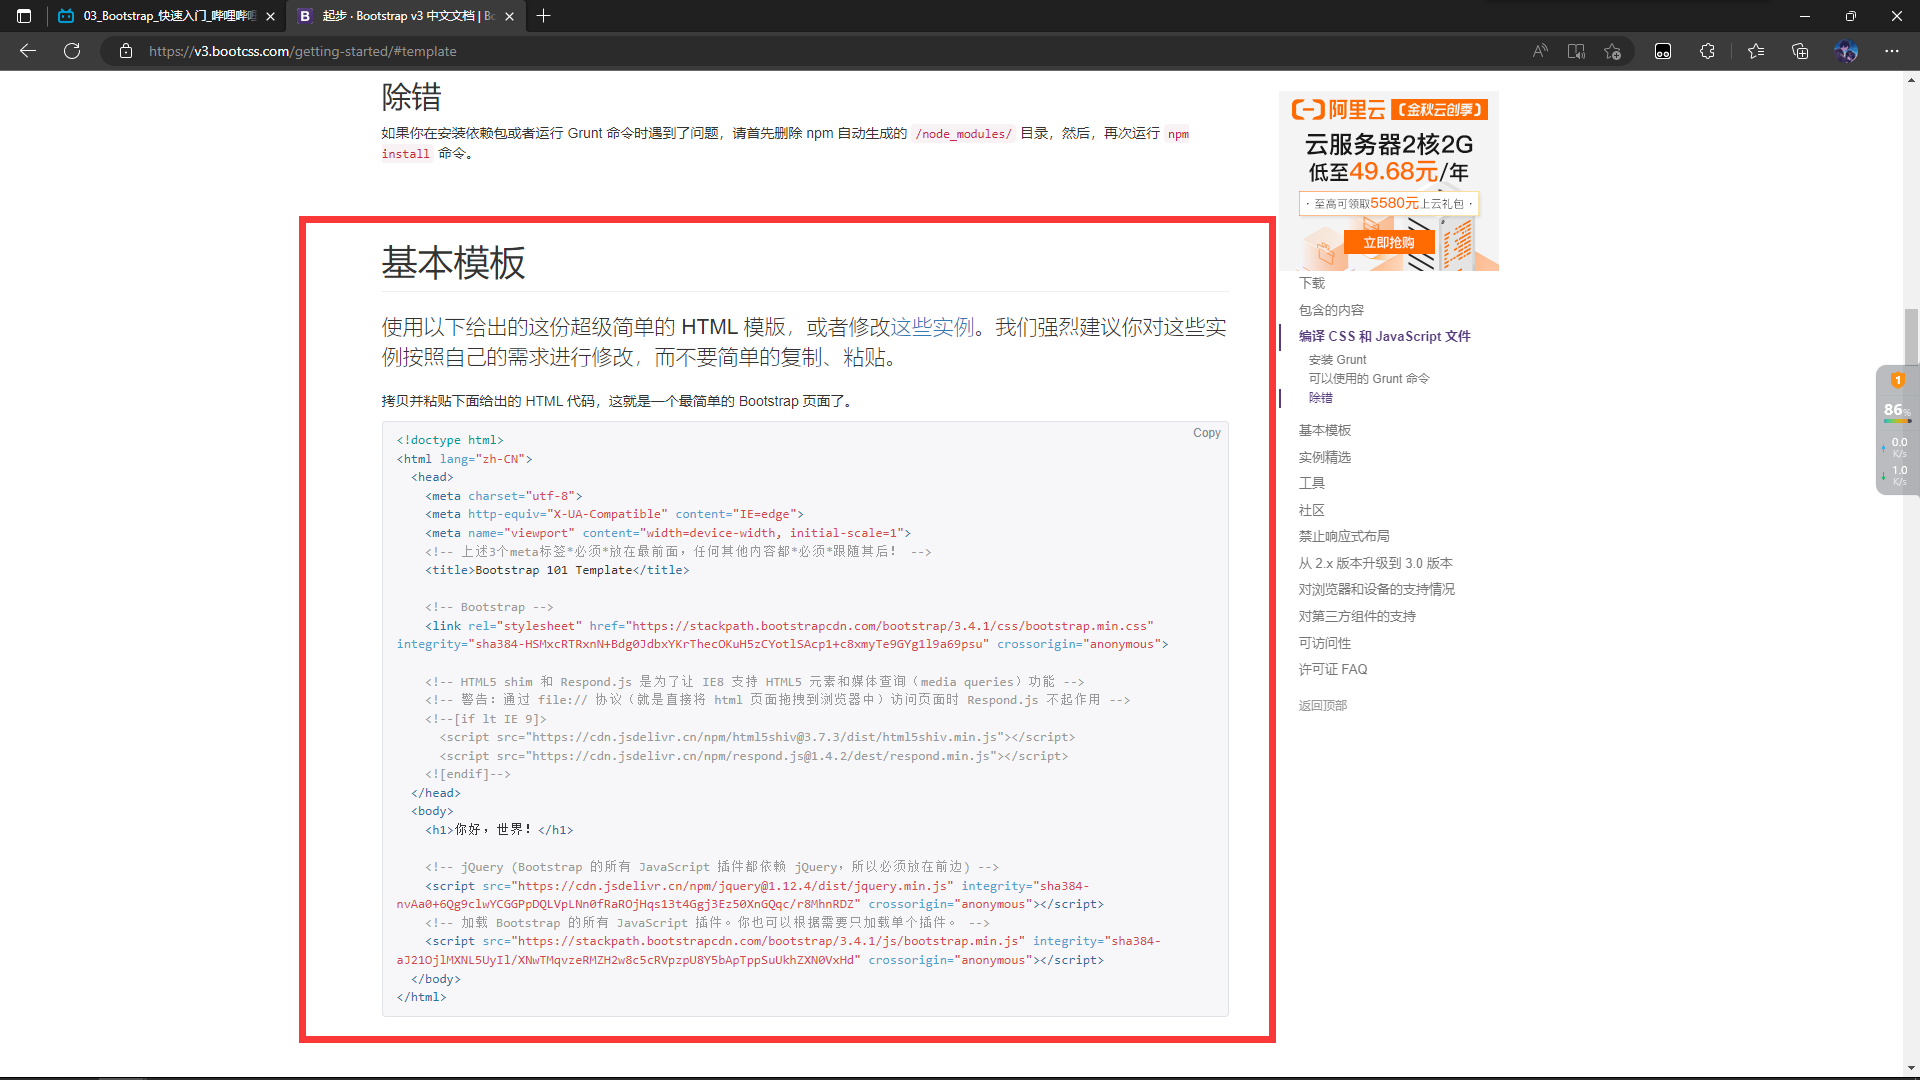1920x1080 pixels.
Task: Open the Immersive Reader icon
Action: (x=1576, y=51)
